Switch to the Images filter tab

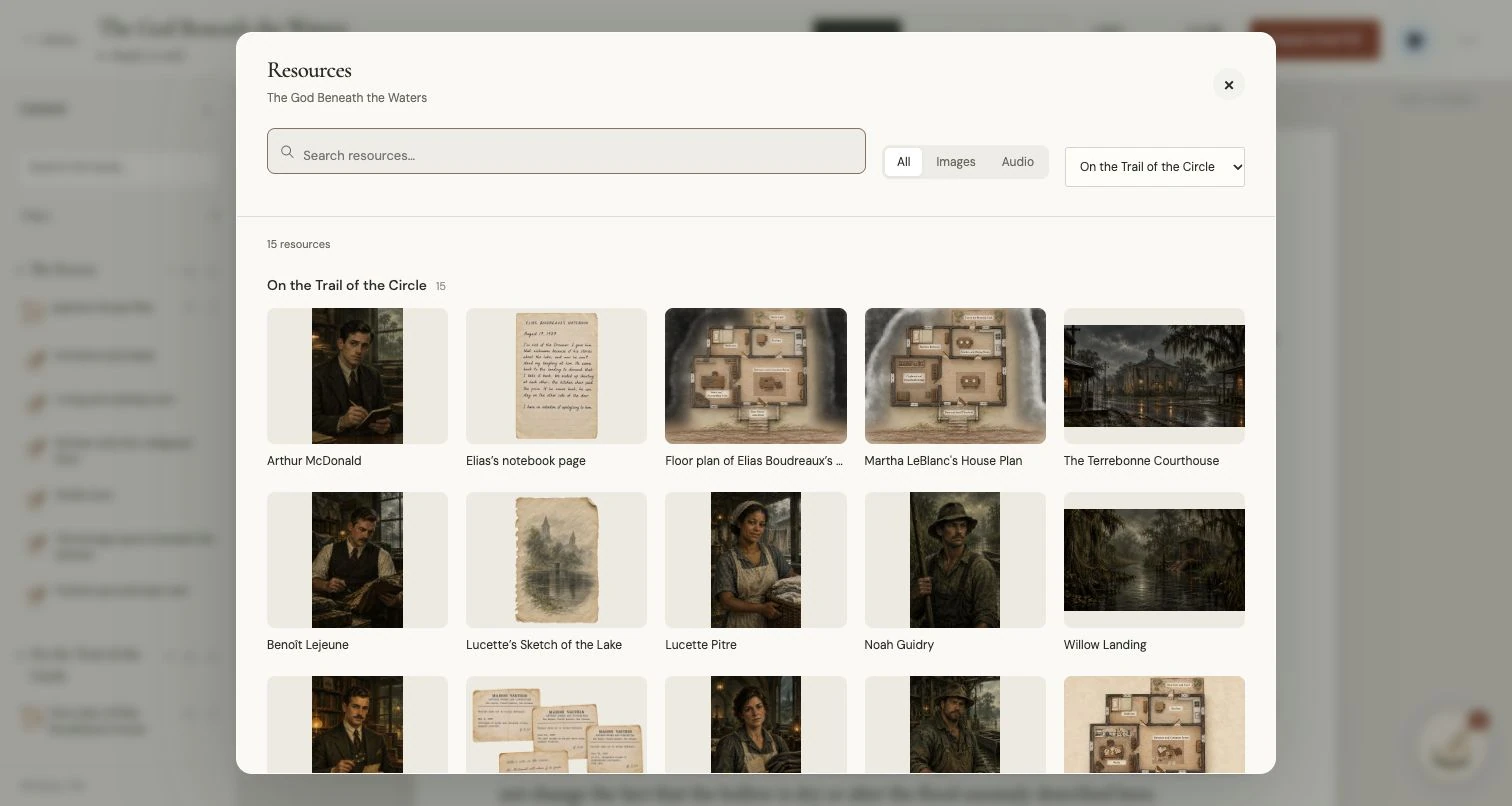point(956,162)
